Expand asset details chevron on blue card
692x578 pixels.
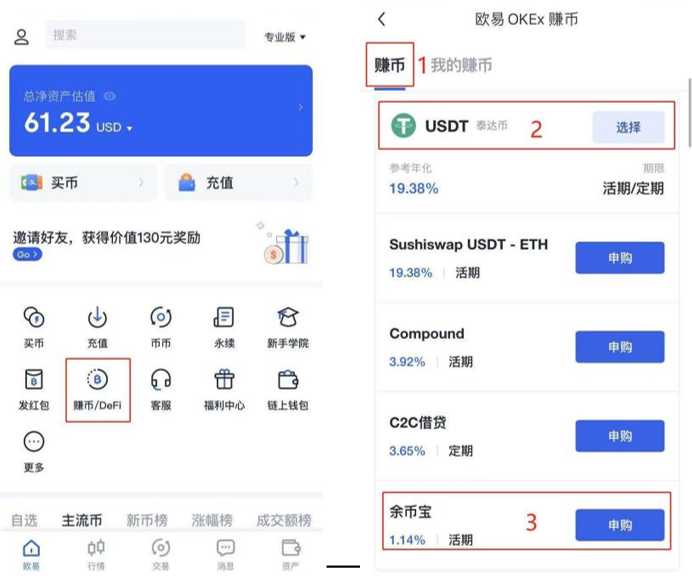click(x=300, y=108)
